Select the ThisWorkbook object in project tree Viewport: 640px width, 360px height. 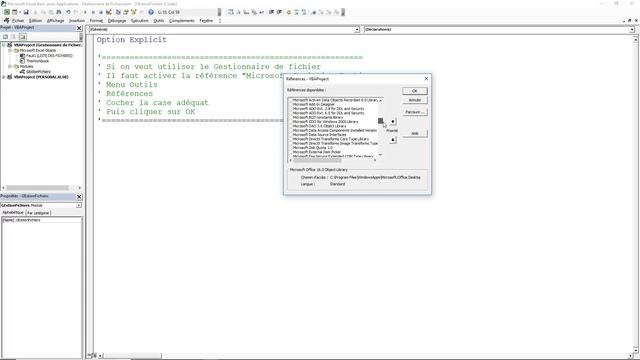click(38, 61)
